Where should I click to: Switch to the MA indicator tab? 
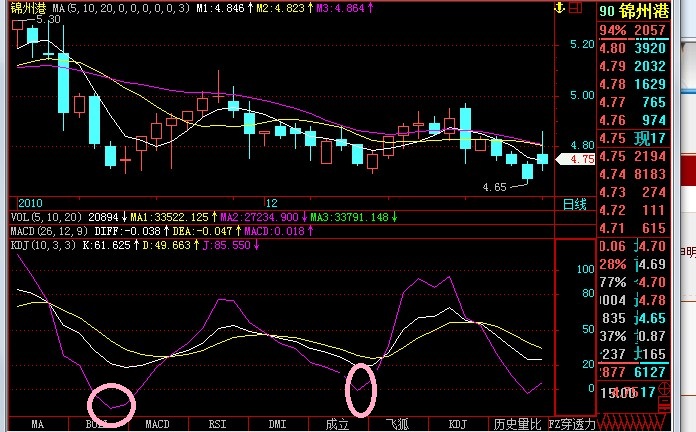(39, 424)
